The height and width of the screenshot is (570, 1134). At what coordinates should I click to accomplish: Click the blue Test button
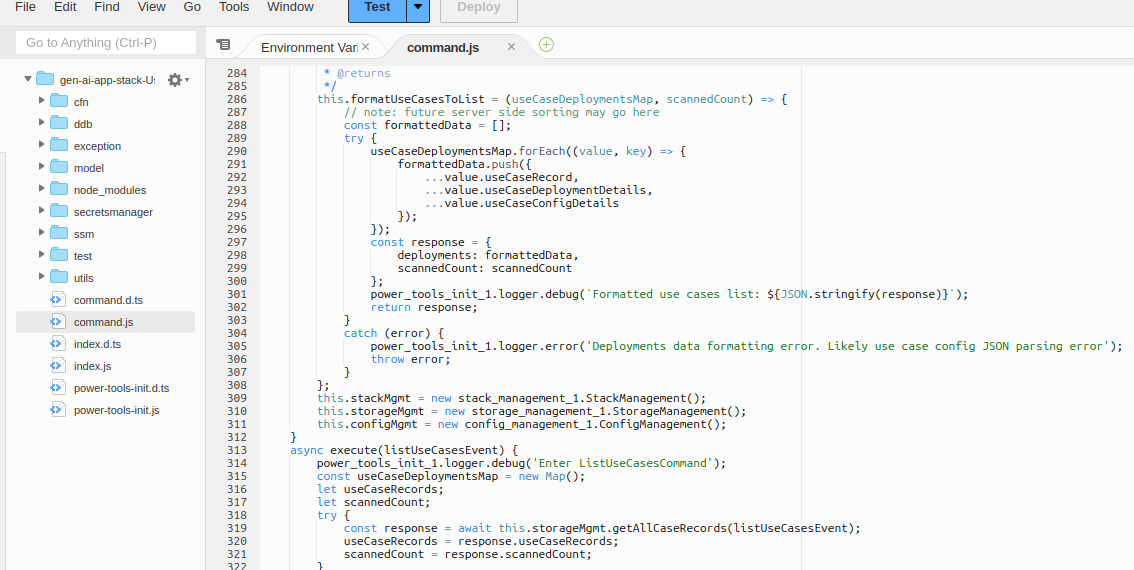tap(377, 7)
